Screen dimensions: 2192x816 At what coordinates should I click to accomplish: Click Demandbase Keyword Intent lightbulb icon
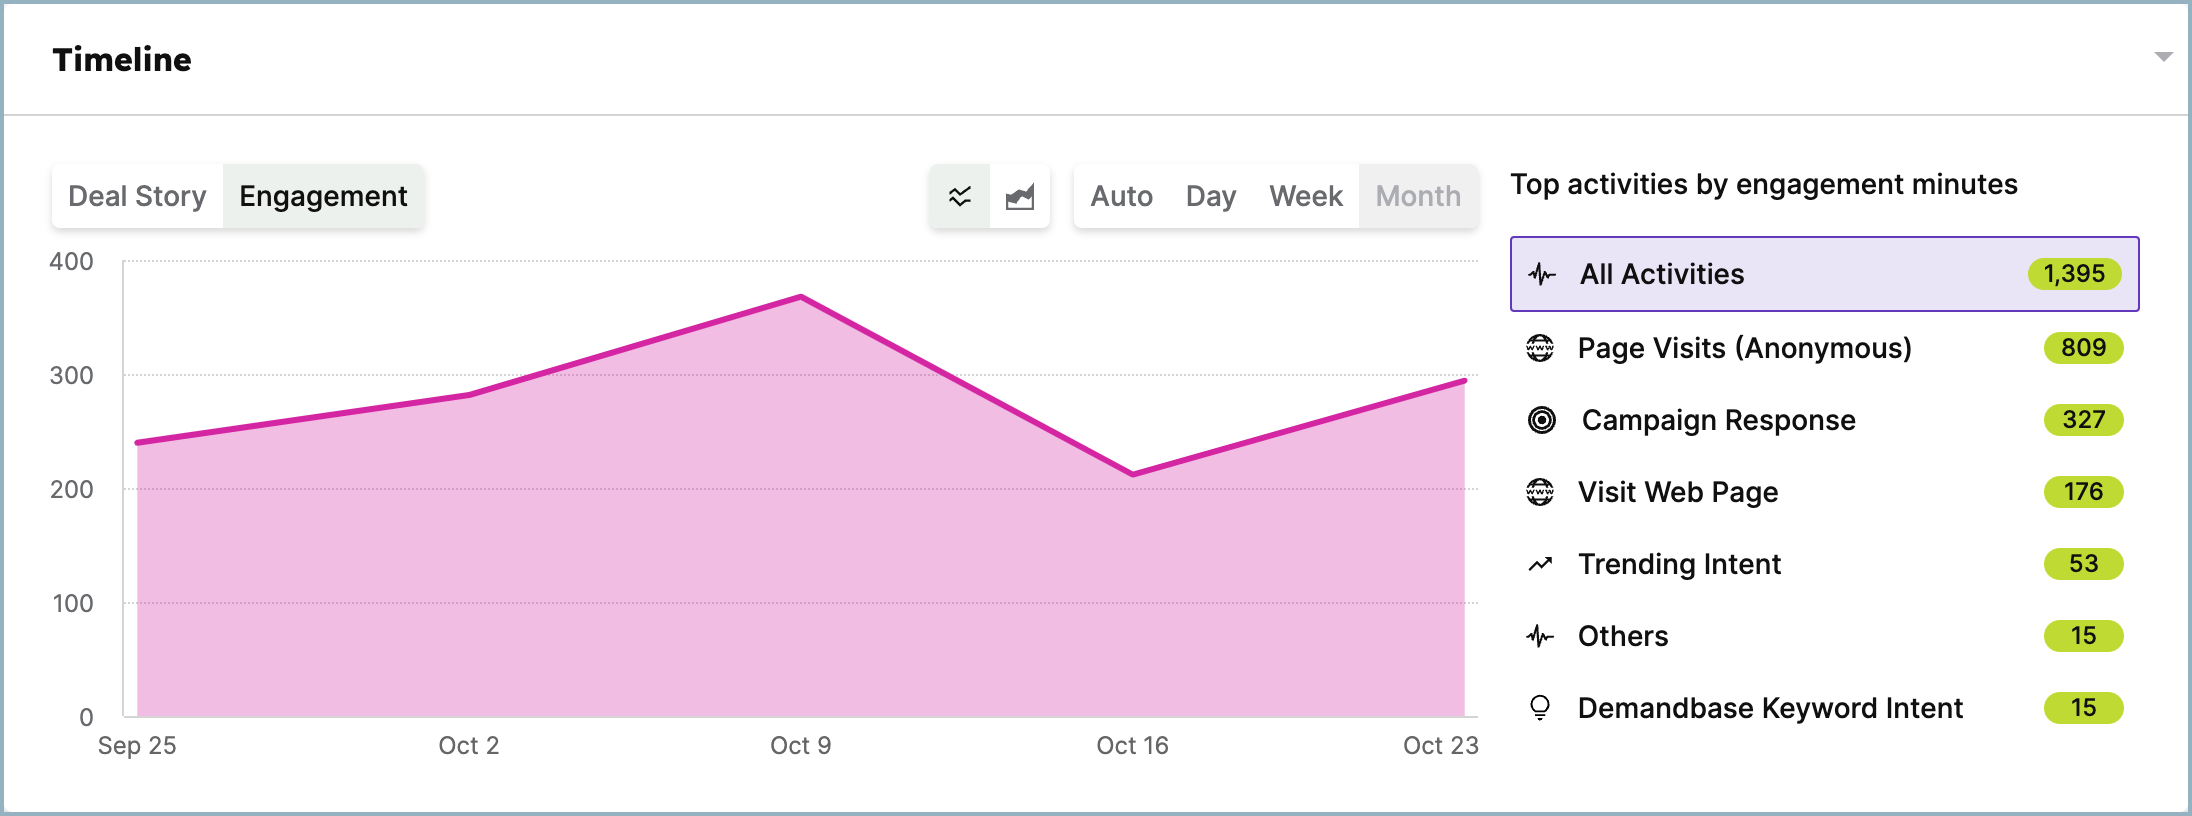click(1540, 708)
